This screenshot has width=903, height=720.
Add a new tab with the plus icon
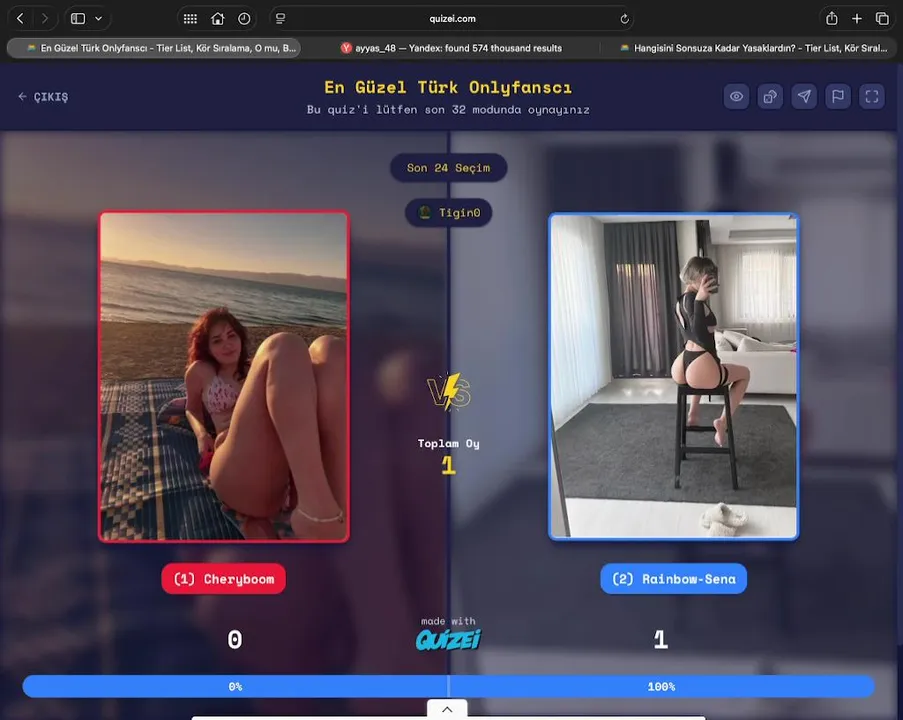(x=857, y=18)
